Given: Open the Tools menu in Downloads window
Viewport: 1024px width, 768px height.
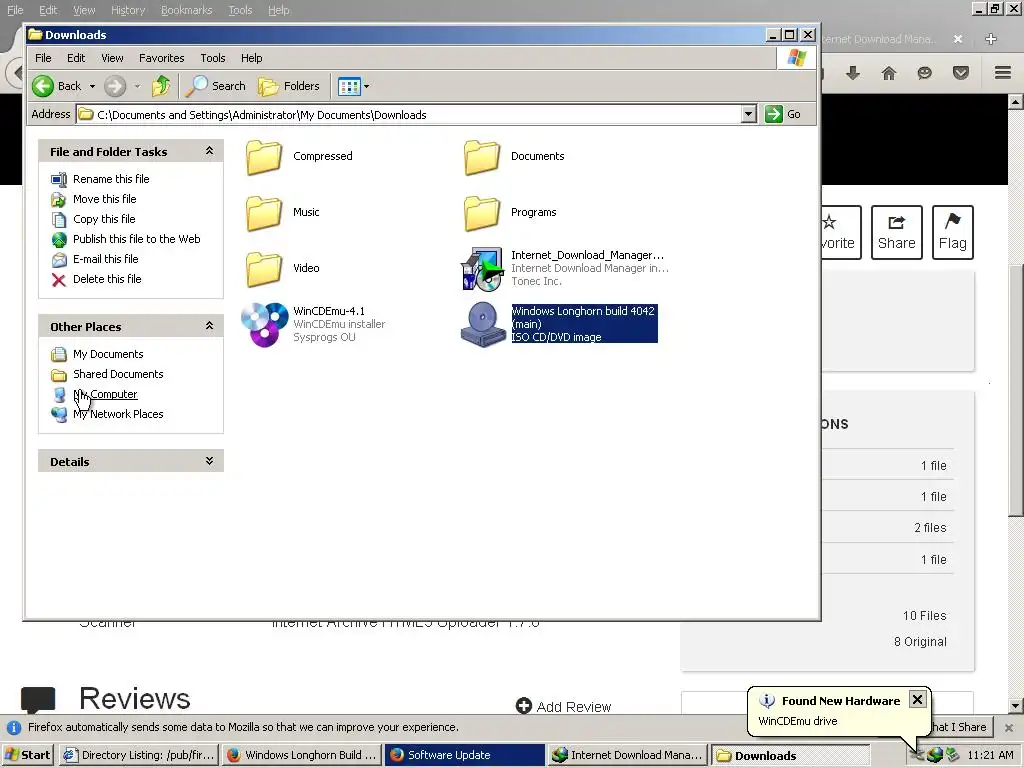Looking at the screenshot, I should pos(212,58).
